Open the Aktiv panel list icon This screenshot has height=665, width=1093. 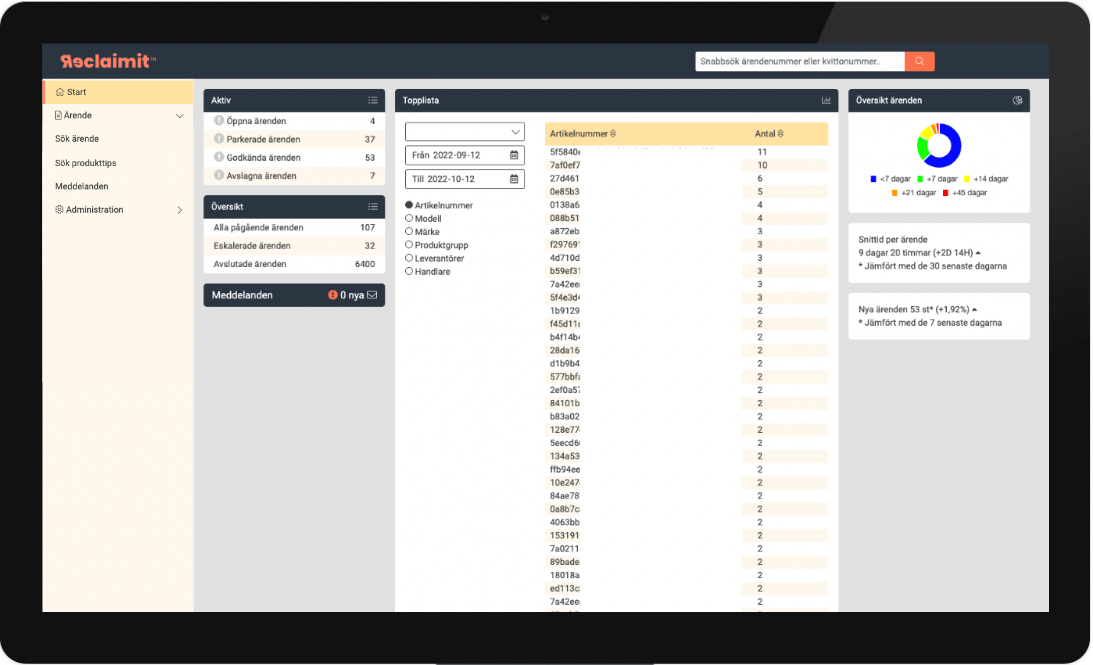tap(373, 100)
